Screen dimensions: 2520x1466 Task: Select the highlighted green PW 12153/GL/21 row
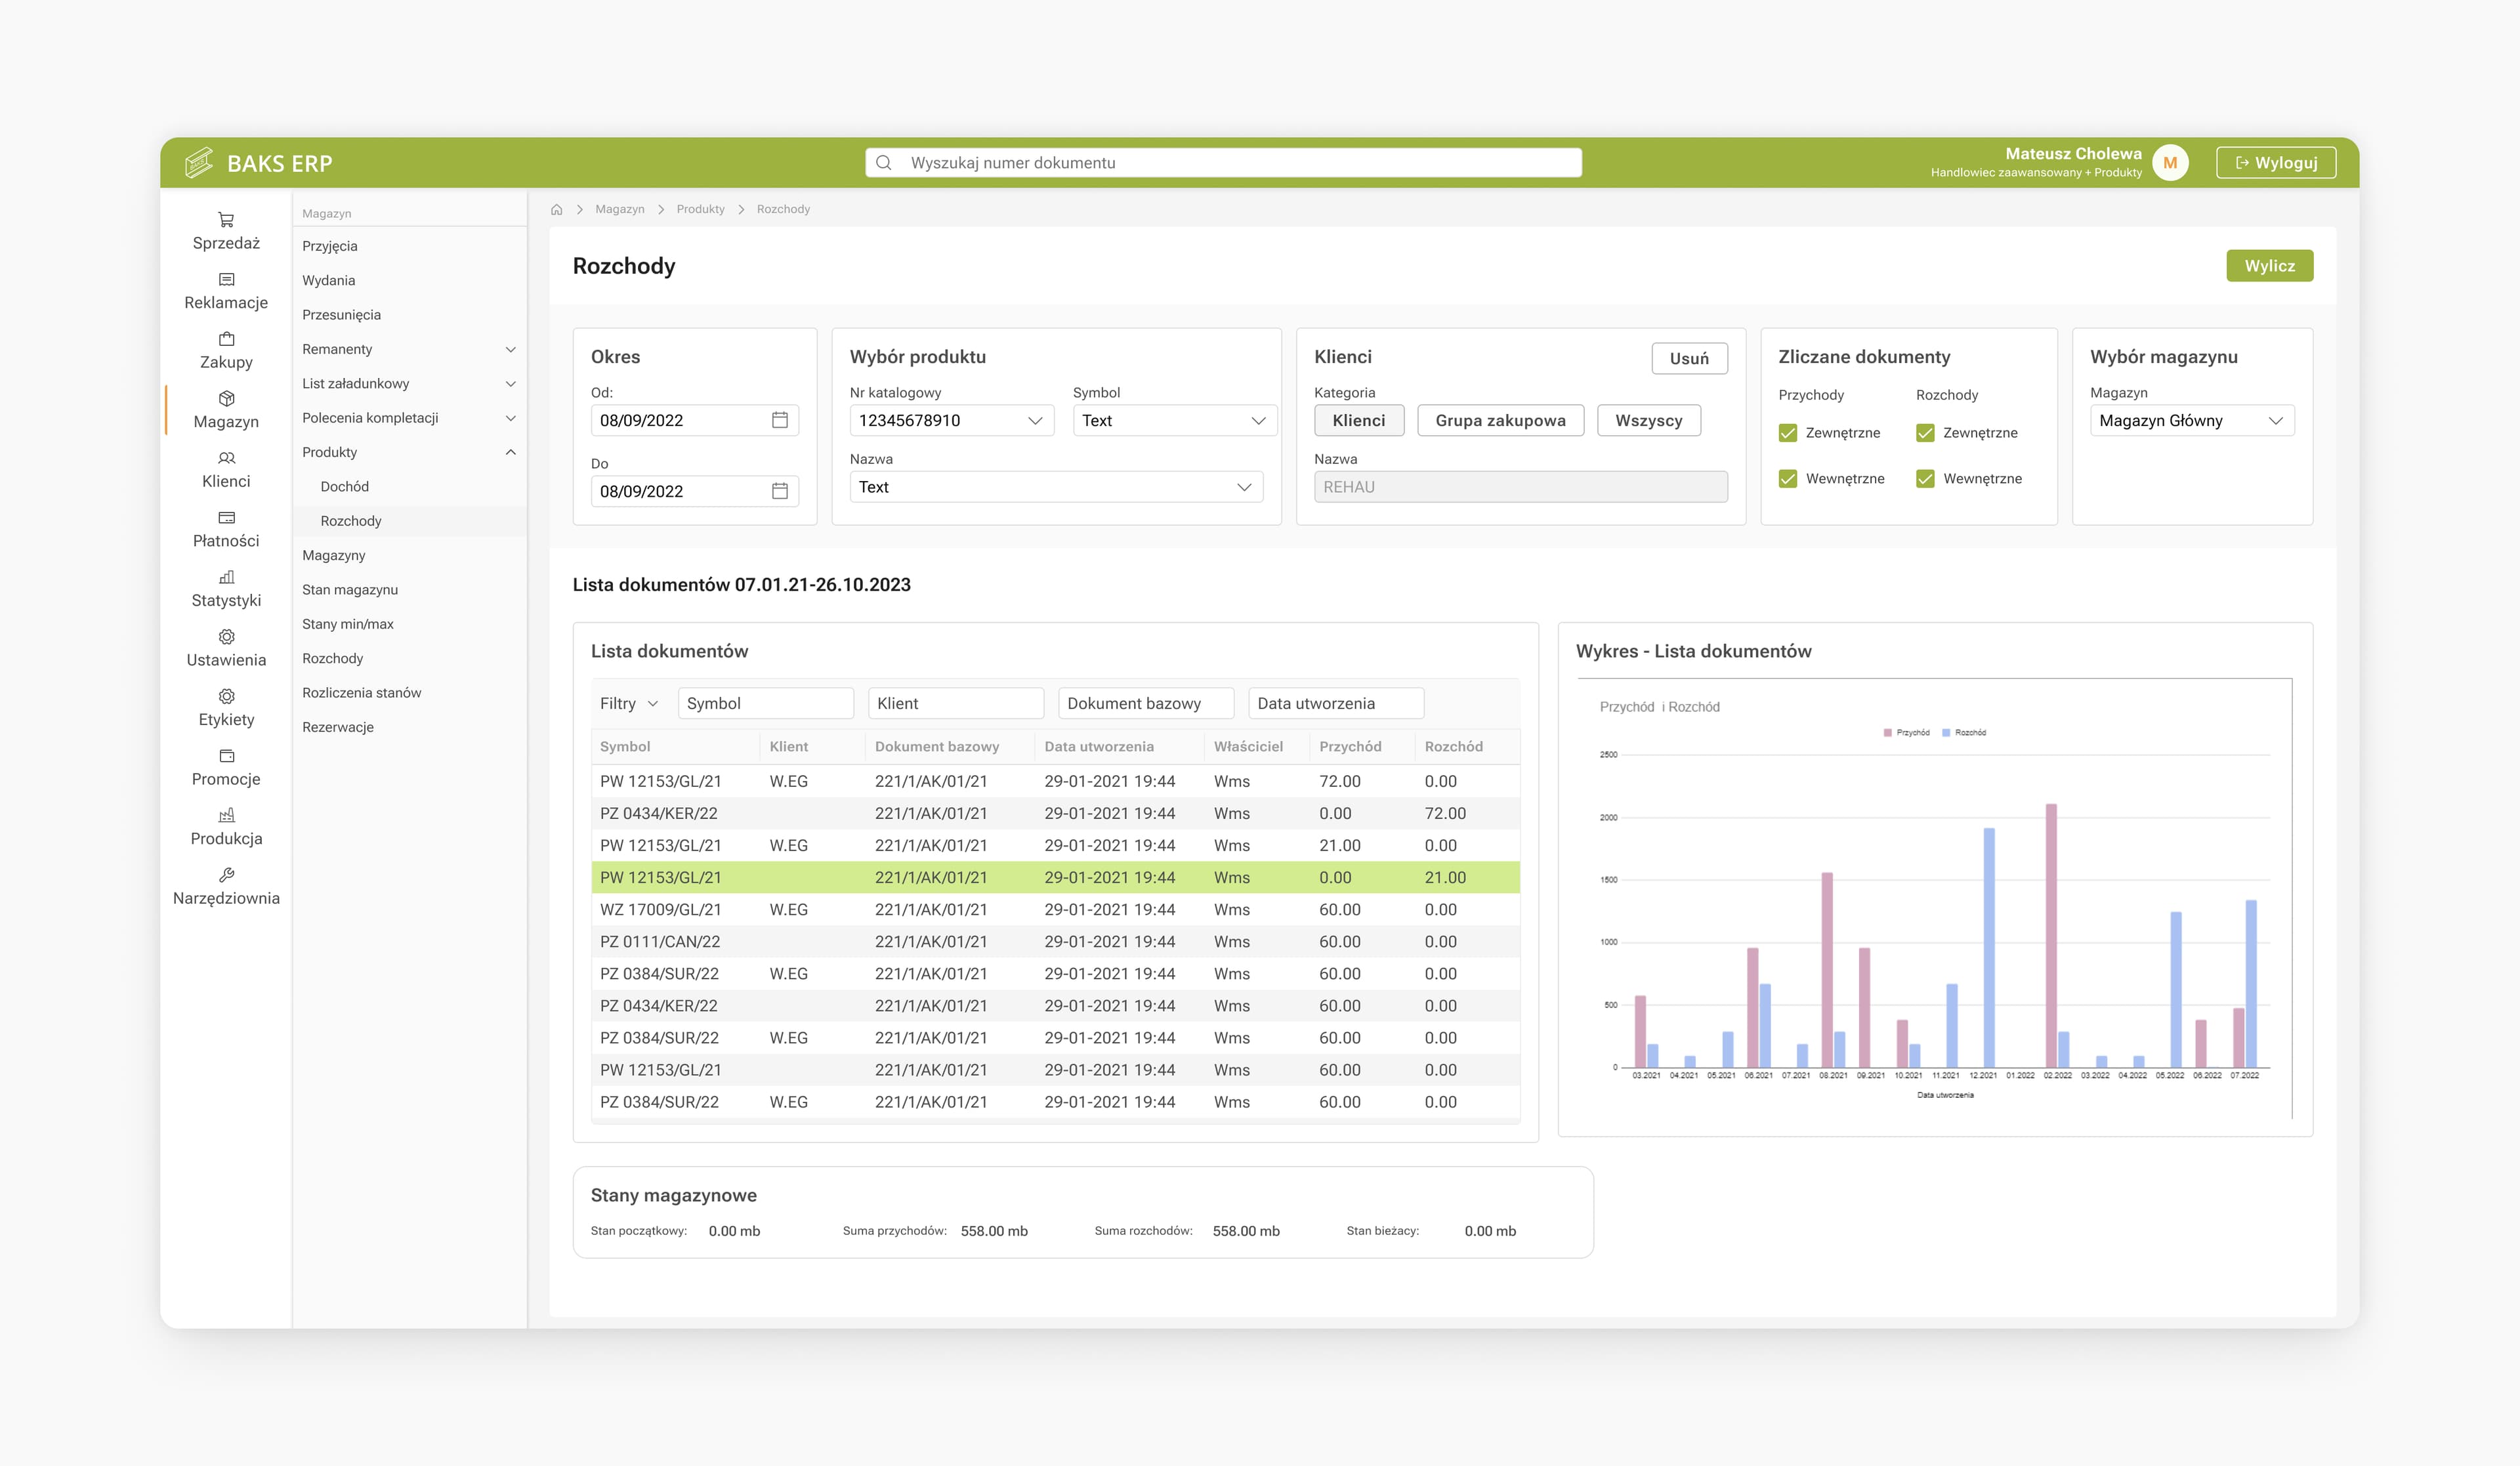1055,877
